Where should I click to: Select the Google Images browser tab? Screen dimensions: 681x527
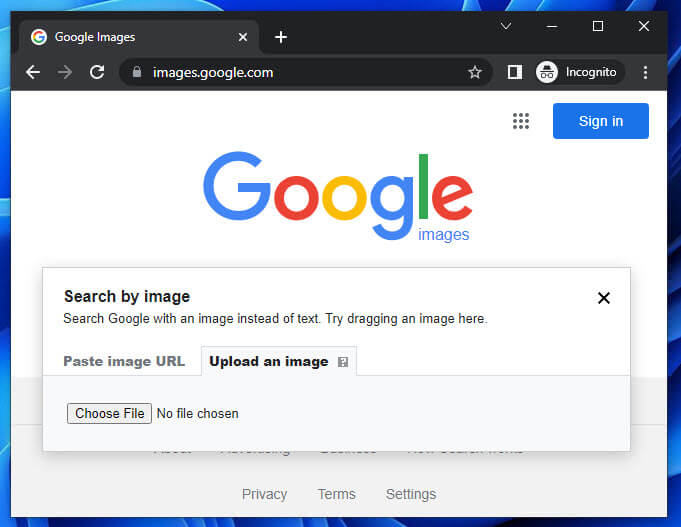pyautogui.click(x=139, y=37)
